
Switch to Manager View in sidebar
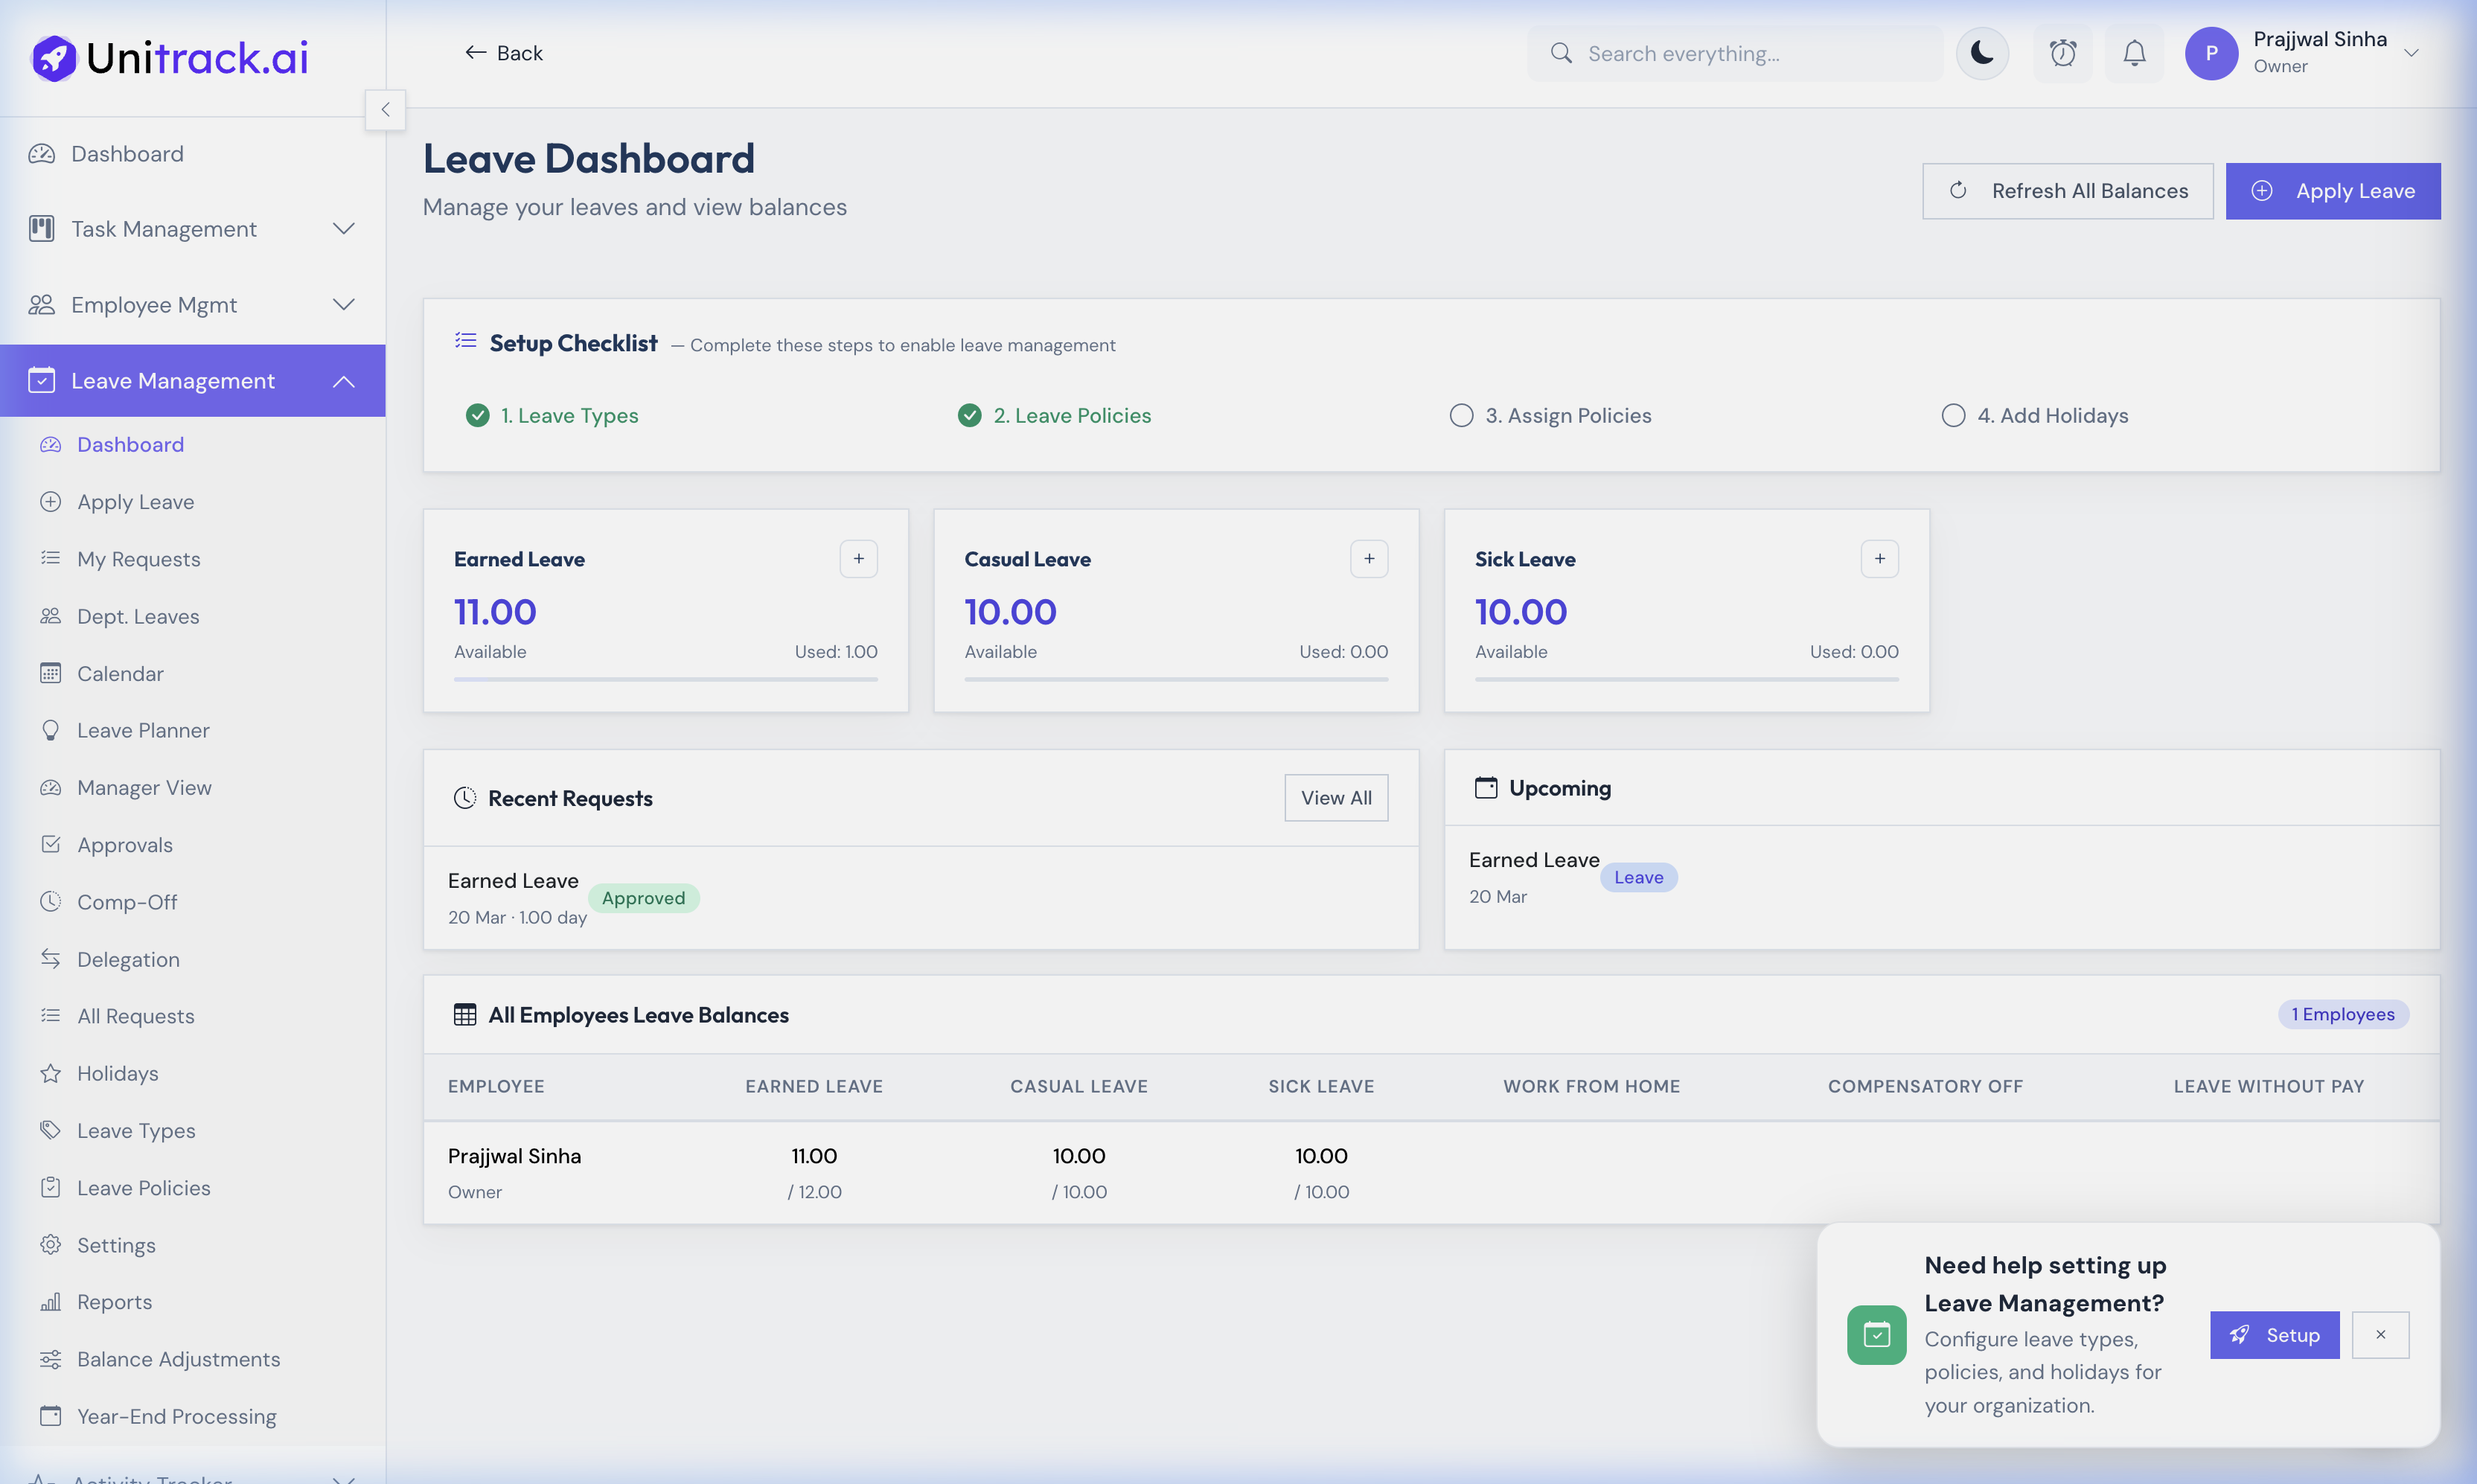pos(144,787)
